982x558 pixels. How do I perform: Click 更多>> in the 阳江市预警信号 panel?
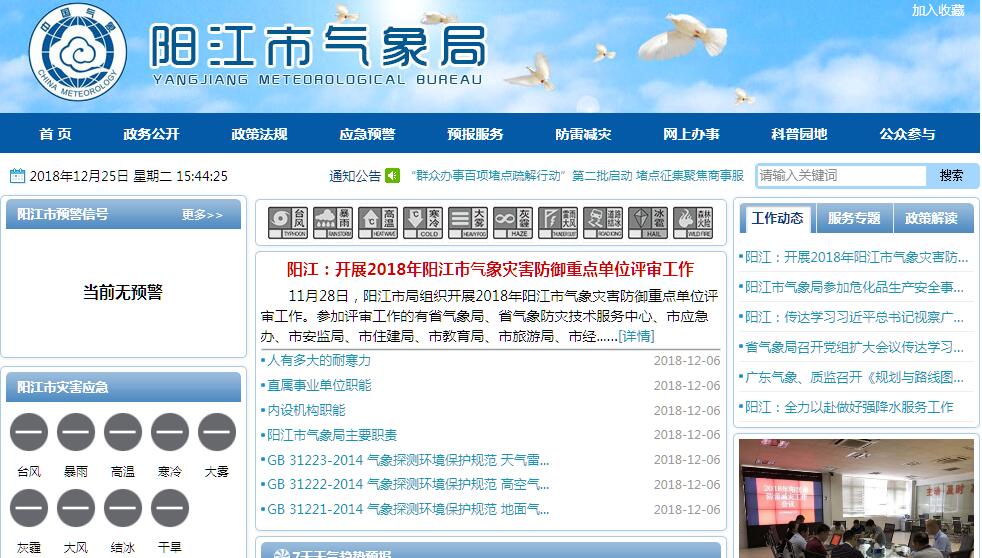pyautogui.click(x=202, y=215)
